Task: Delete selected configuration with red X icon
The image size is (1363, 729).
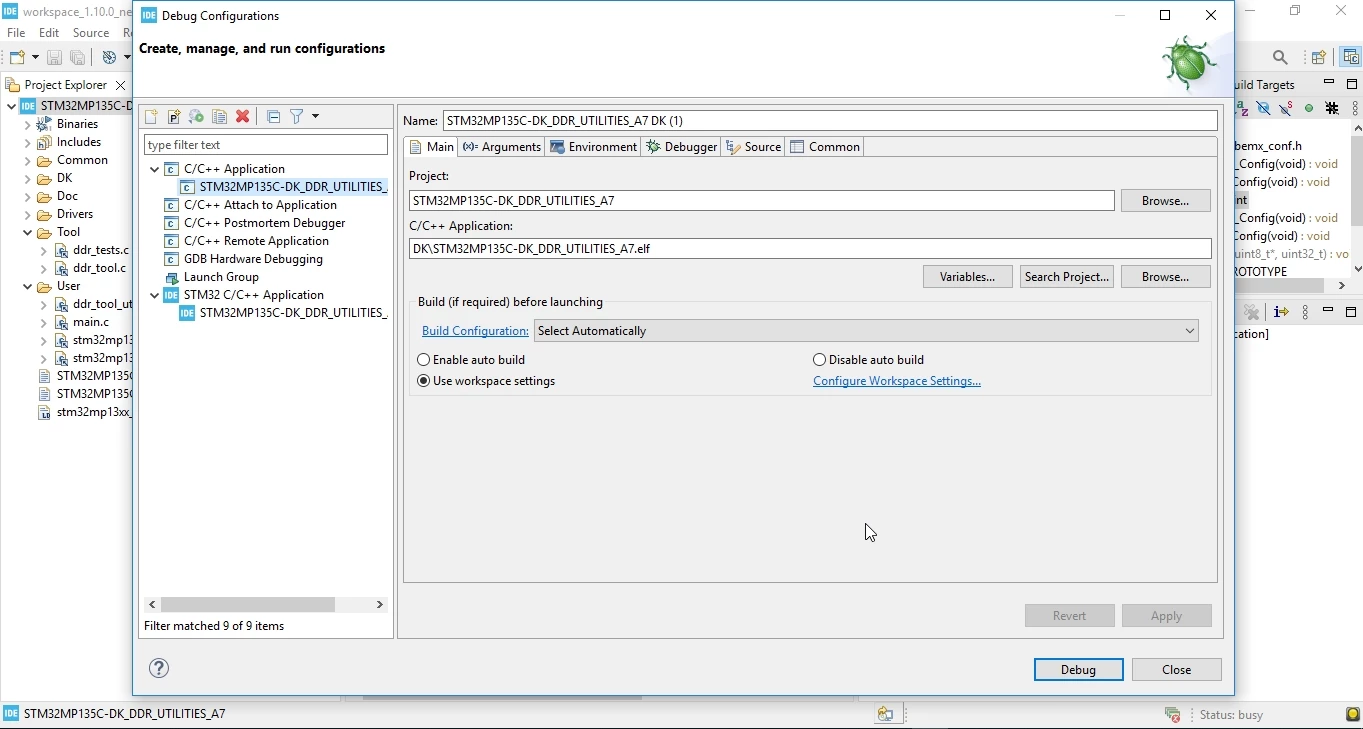Action: (242, 117)
